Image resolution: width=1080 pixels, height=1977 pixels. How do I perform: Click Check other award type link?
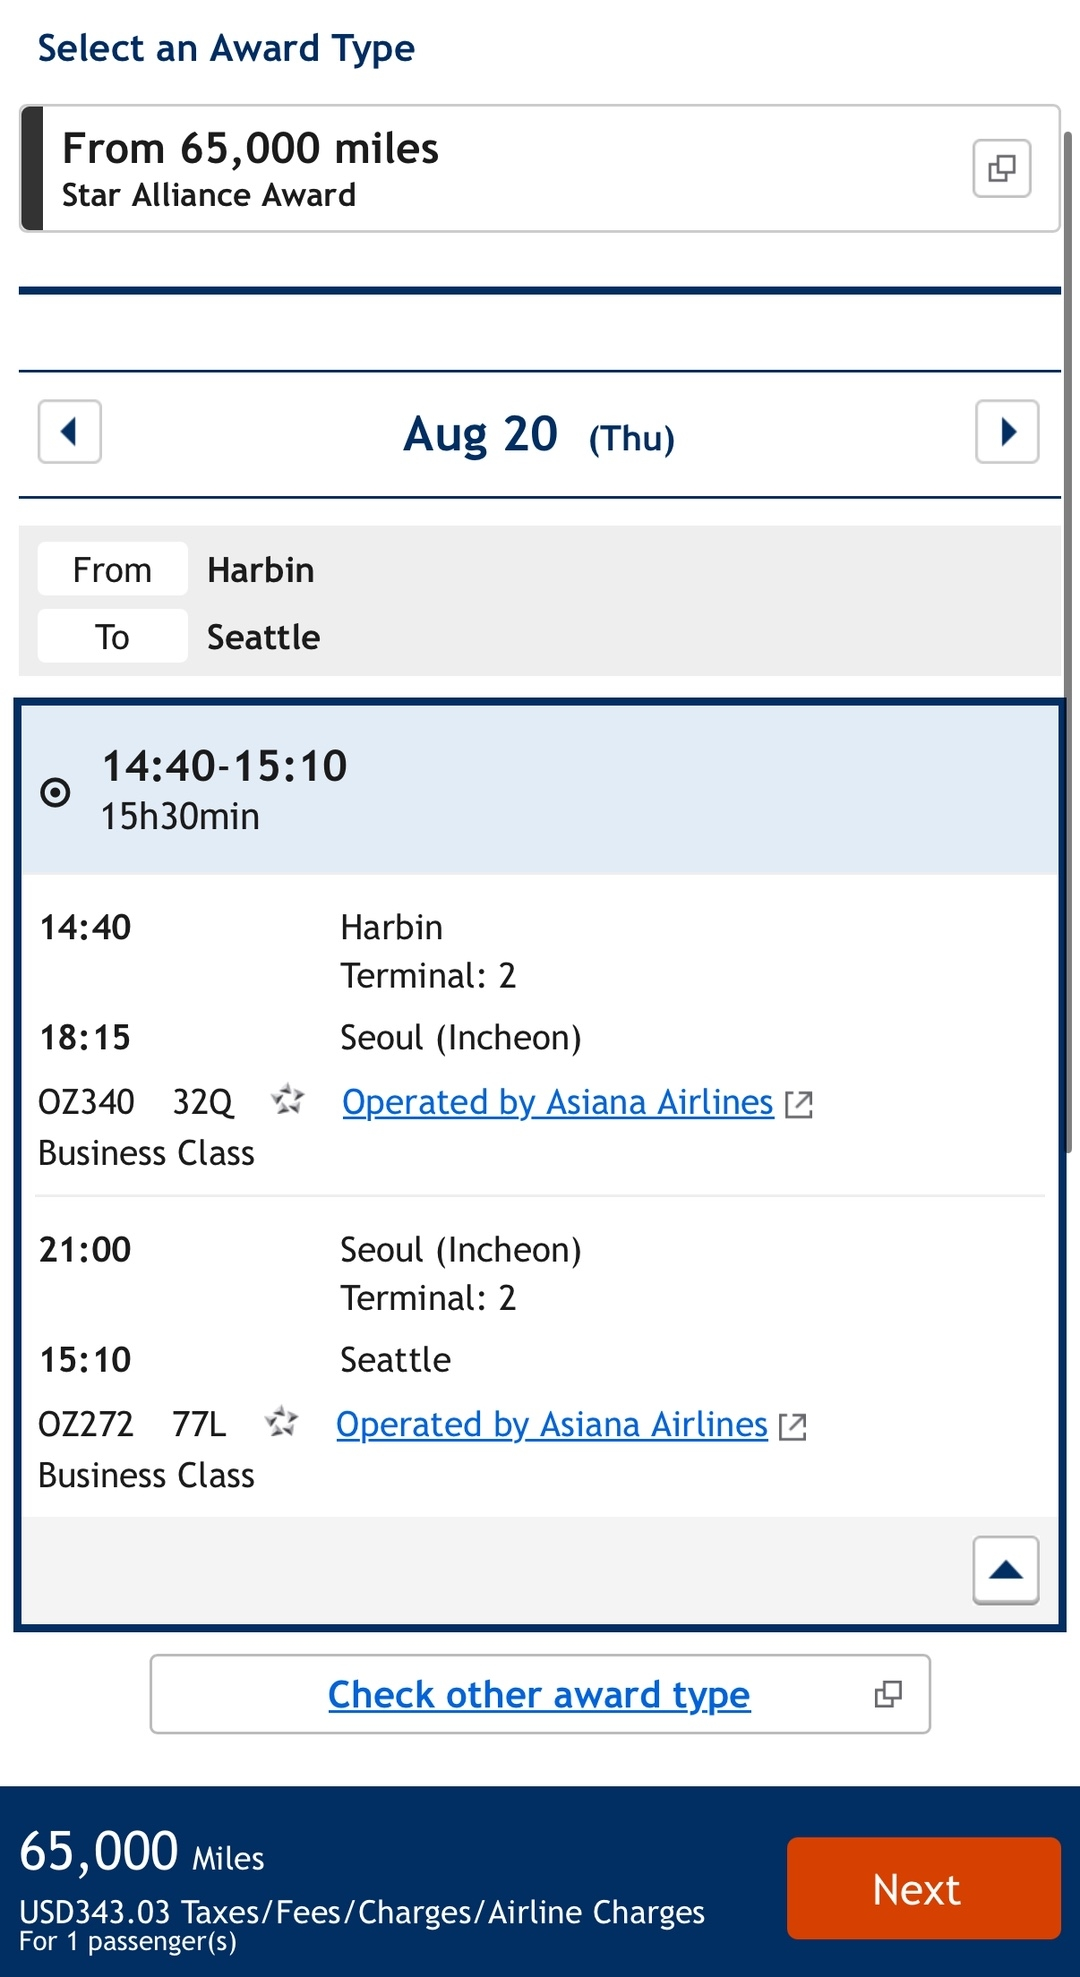click(539, 1694)
